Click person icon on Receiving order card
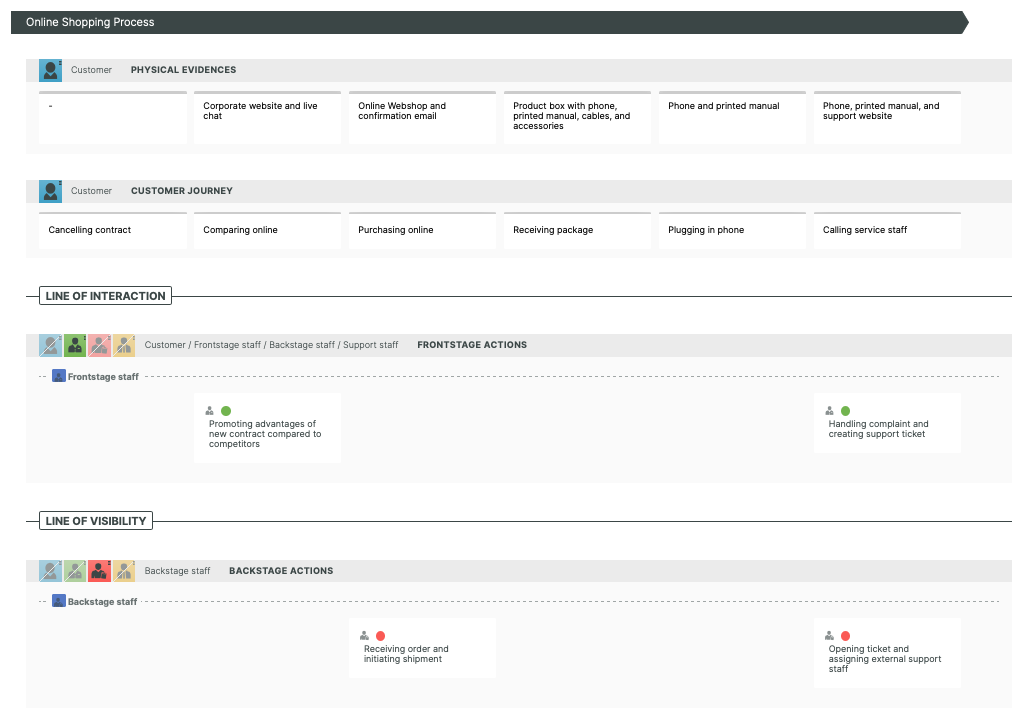Viewport: 1028px width, 725px height. 365,636
